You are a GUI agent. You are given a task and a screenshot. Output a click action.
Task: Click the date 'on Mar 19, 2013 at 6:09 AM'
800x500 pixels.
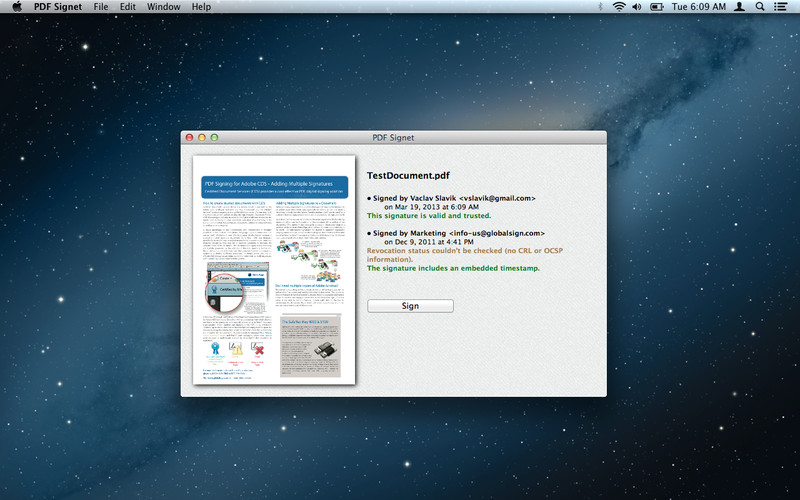[431, 207]
